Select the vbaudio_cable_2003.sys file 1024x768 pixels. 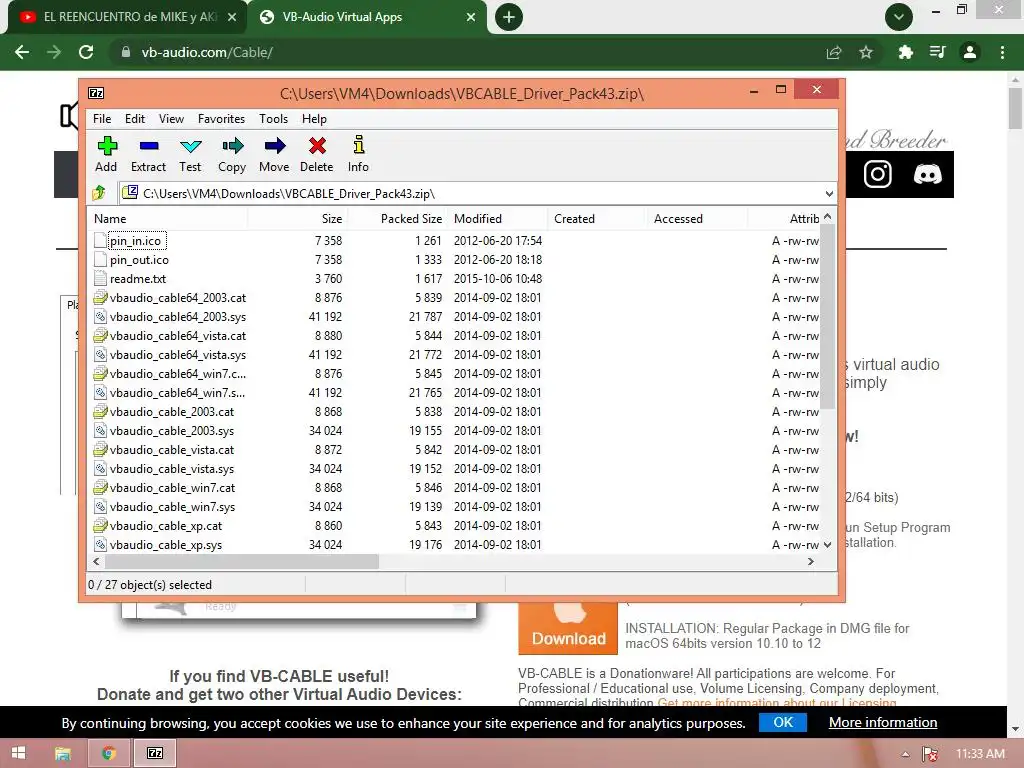tap(172, 431)
